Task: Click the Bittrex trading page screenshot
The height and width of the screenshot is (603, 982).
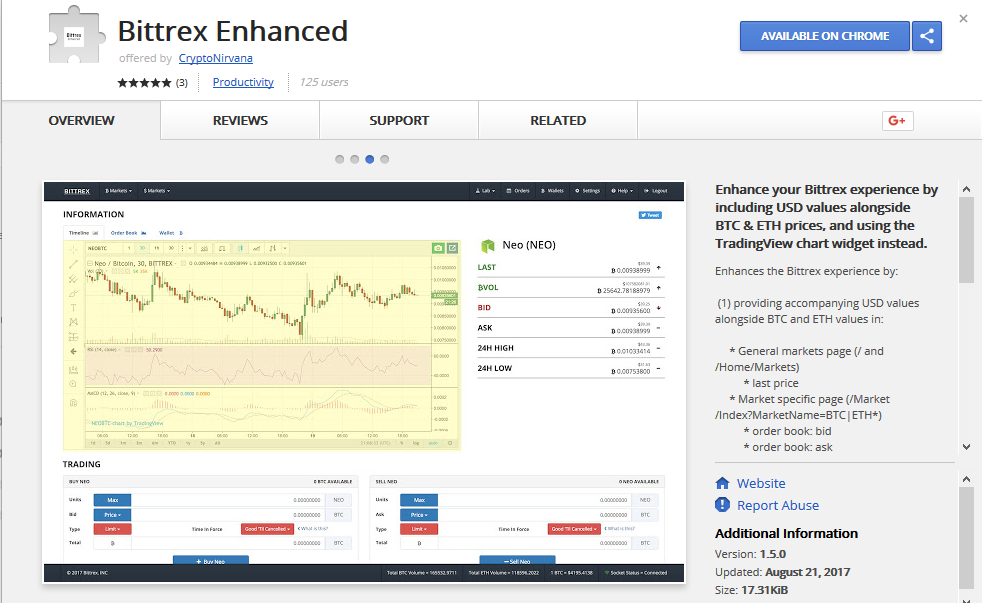Action: pyautogui.click(x=364, y=383)
